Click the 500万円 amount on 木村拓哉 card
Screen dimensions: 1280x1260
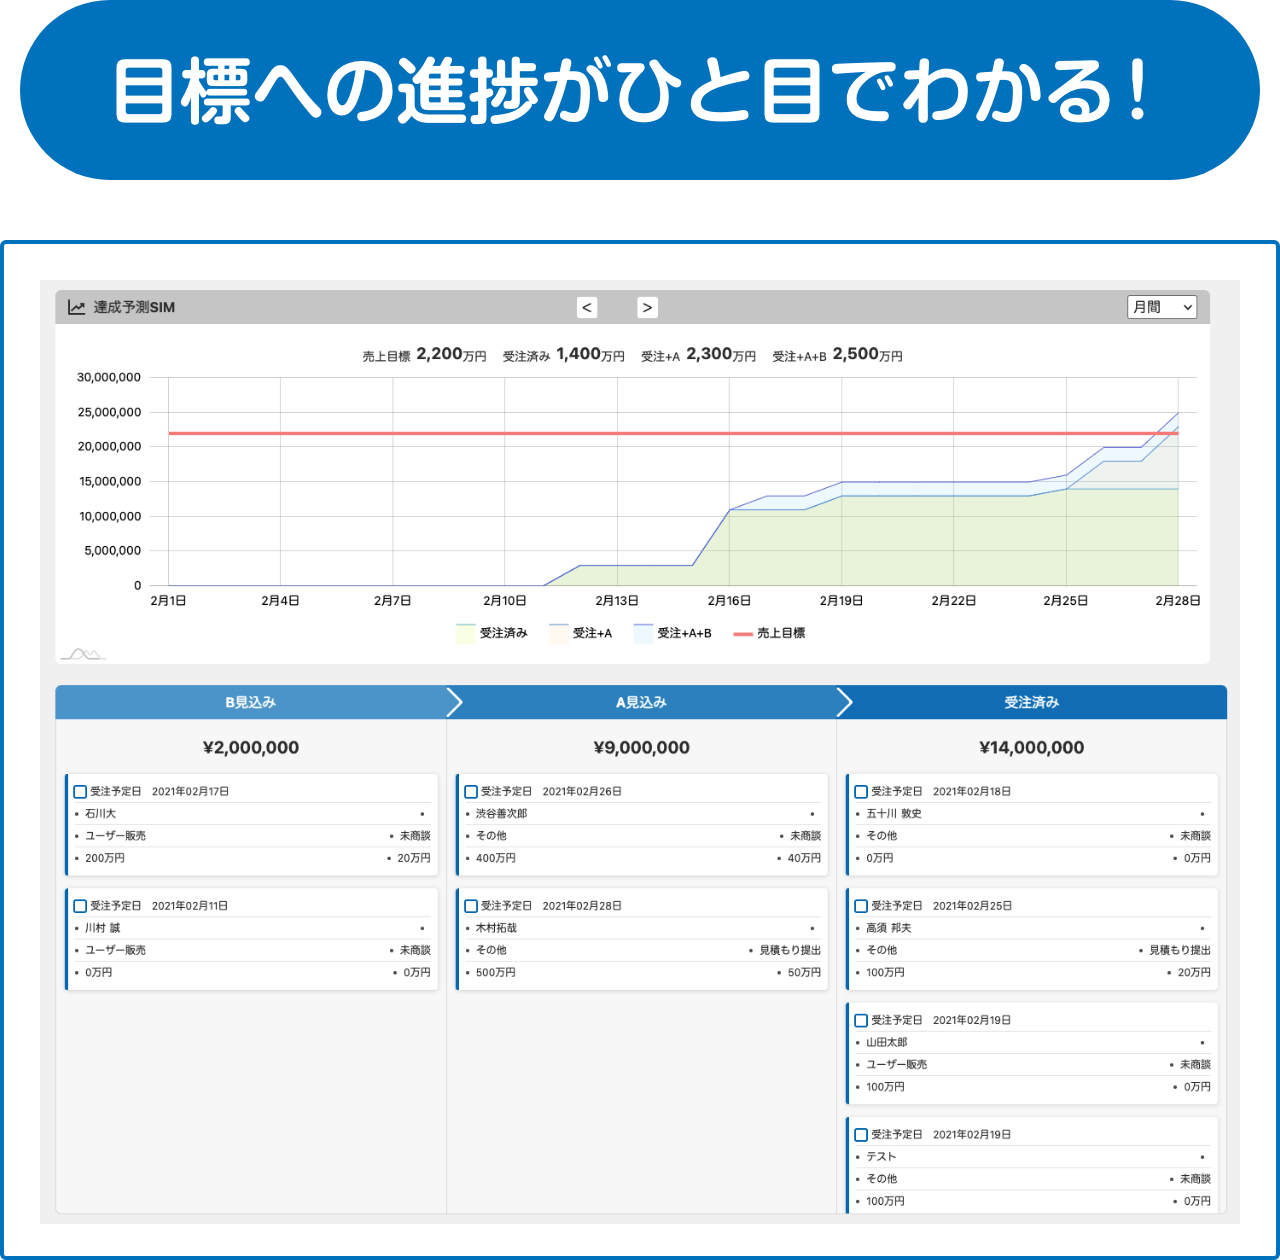[496, 972]
